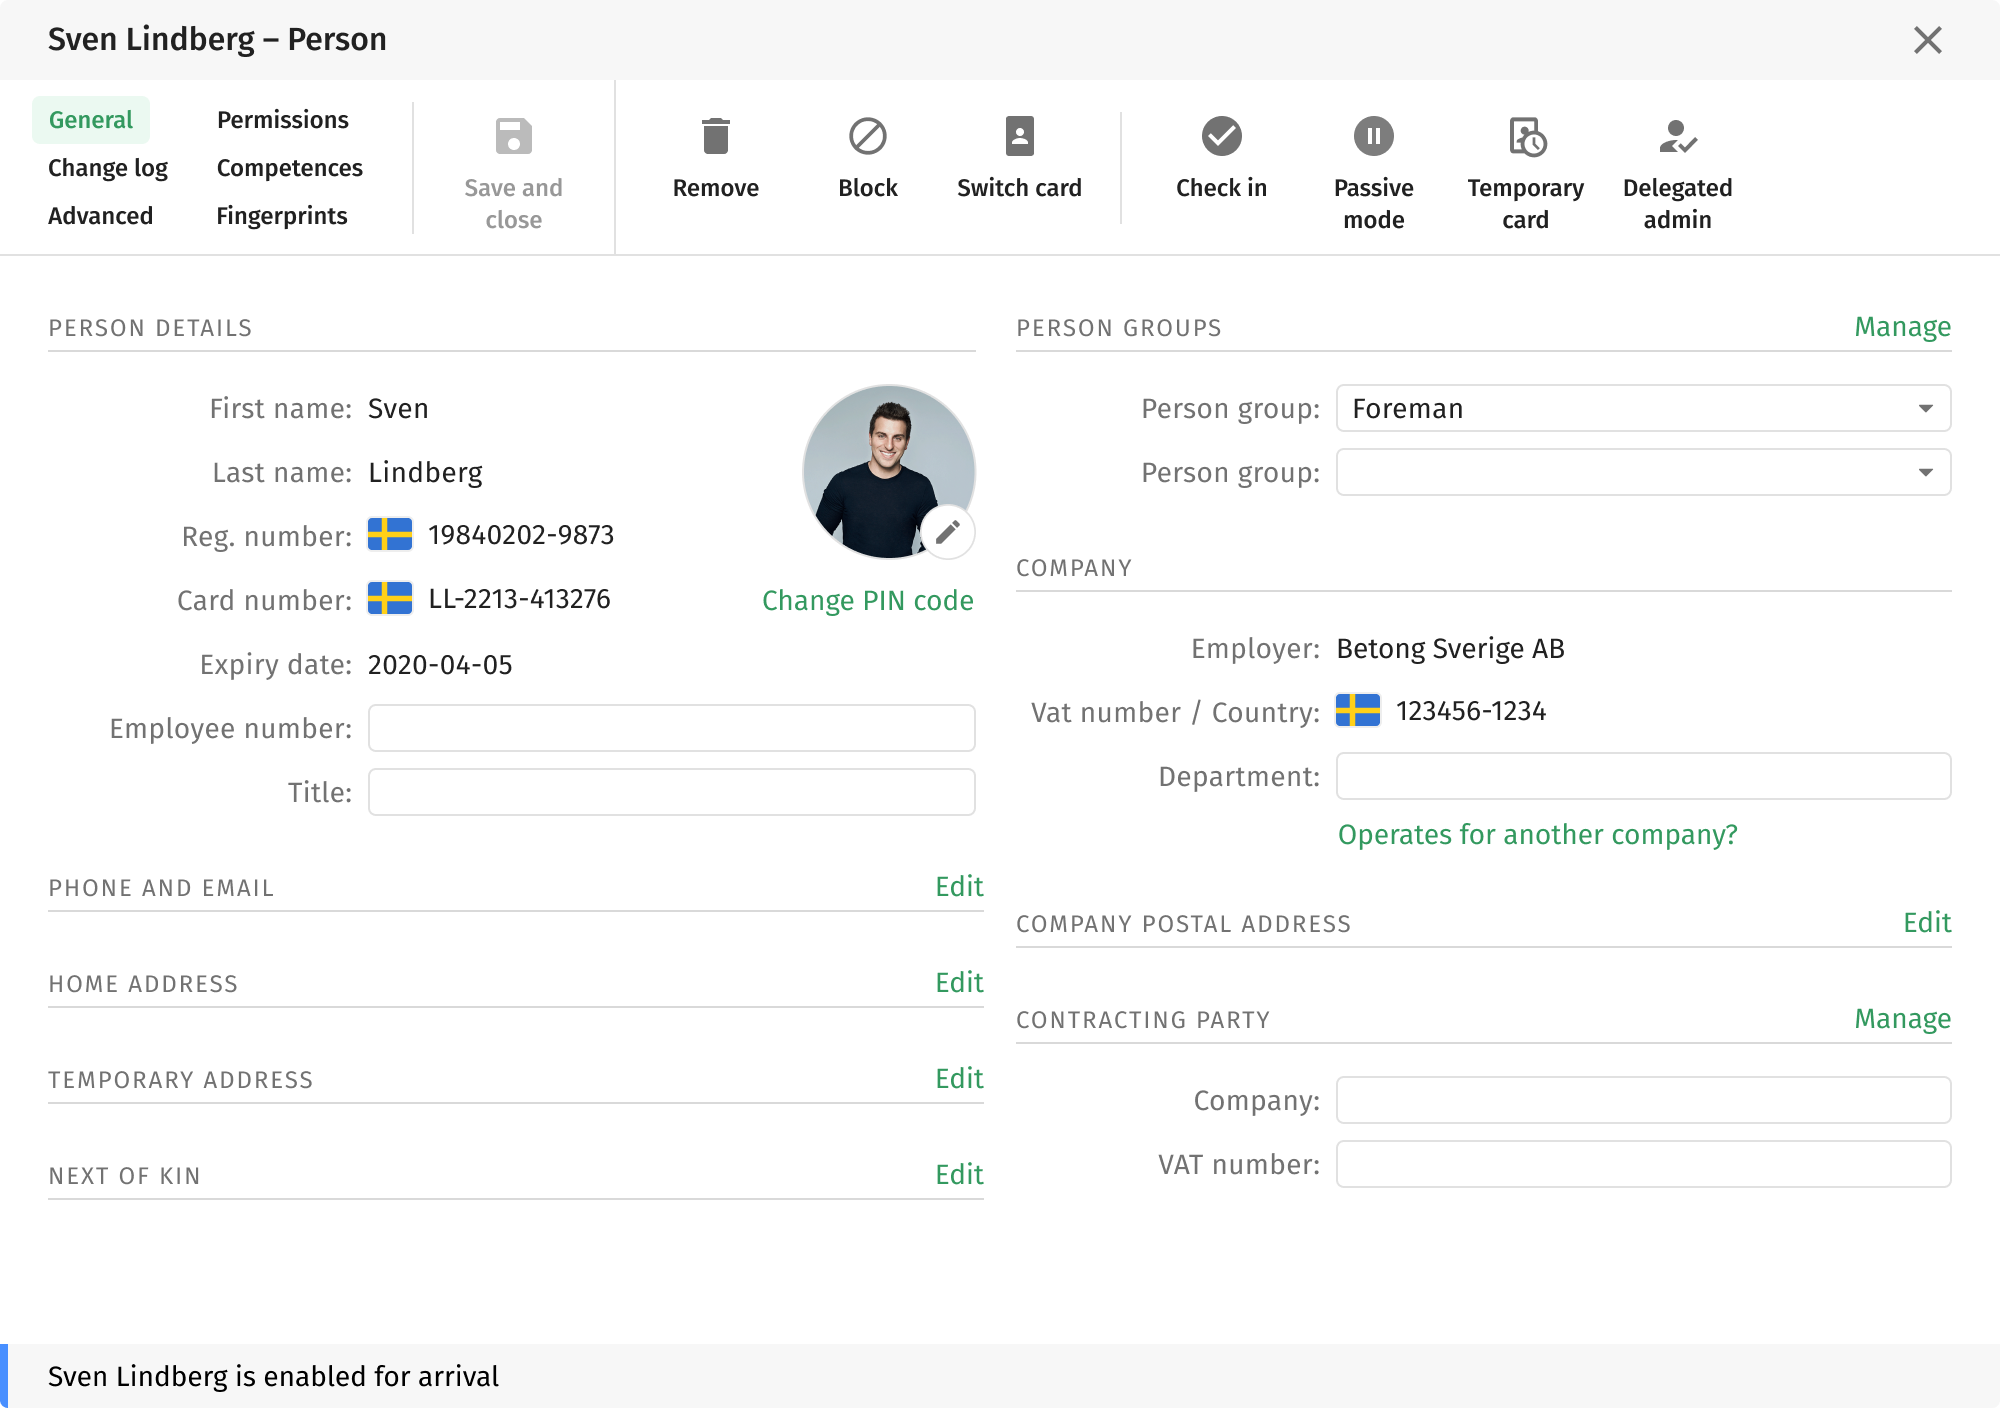The image size is (2000, 1408).
Task: Click Swedish flag next to Reg. number
Action: pos(390,535)
